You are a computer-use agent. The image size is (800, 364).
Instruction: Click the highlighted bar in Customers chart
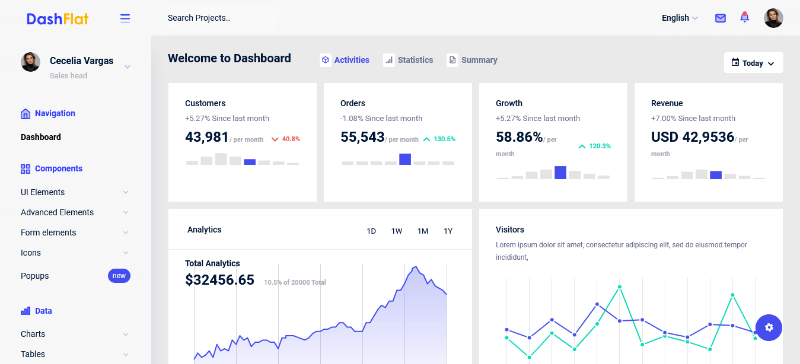250,162
